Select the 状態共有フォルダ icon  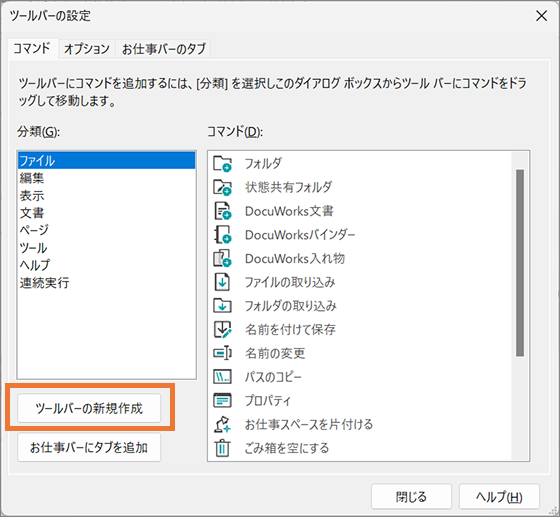click(222, 187)
